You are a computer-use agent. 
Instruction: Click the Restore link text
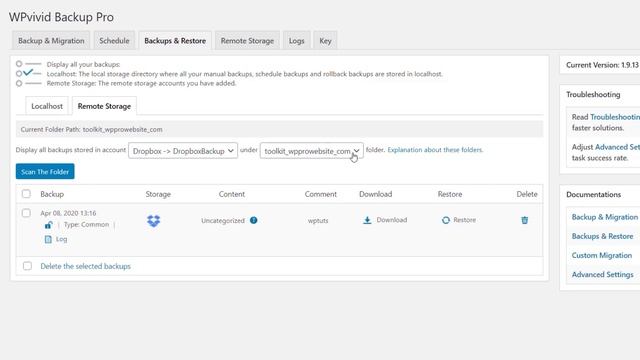[x=464, y=220]
